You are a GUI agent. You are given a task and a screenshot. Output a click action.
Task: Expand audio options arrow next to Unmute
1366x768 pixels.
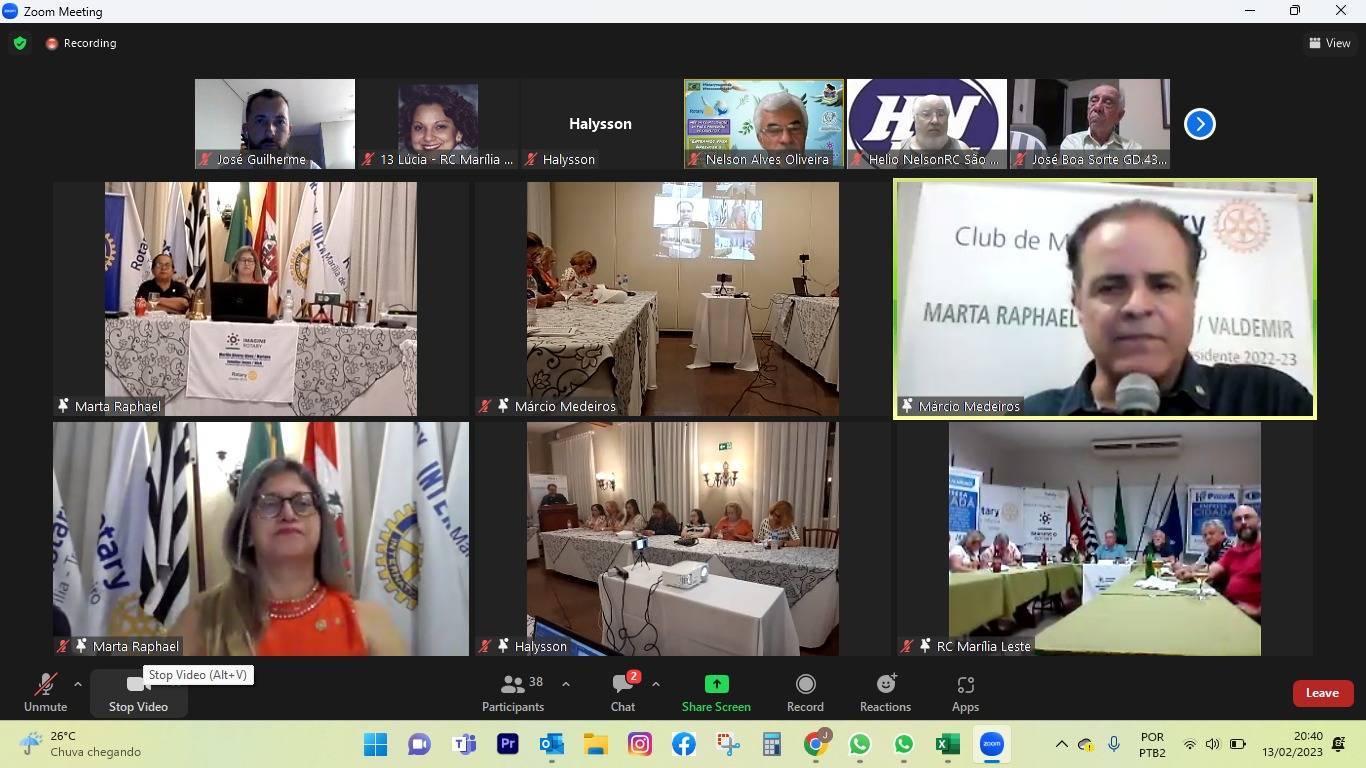(x=78, y=685)
